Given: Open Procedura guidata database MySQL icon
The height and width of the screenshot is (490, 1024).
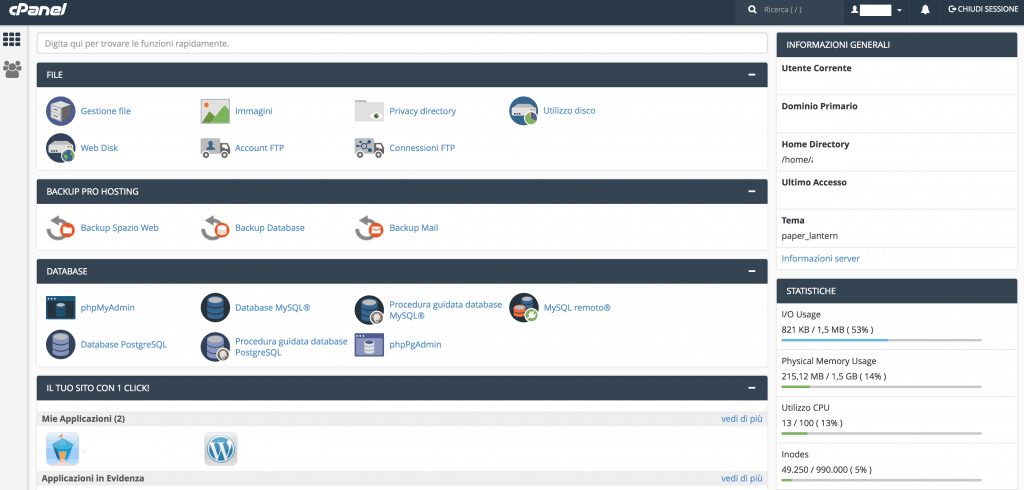Looking at the screenshot, I should [x=369, y=310].
